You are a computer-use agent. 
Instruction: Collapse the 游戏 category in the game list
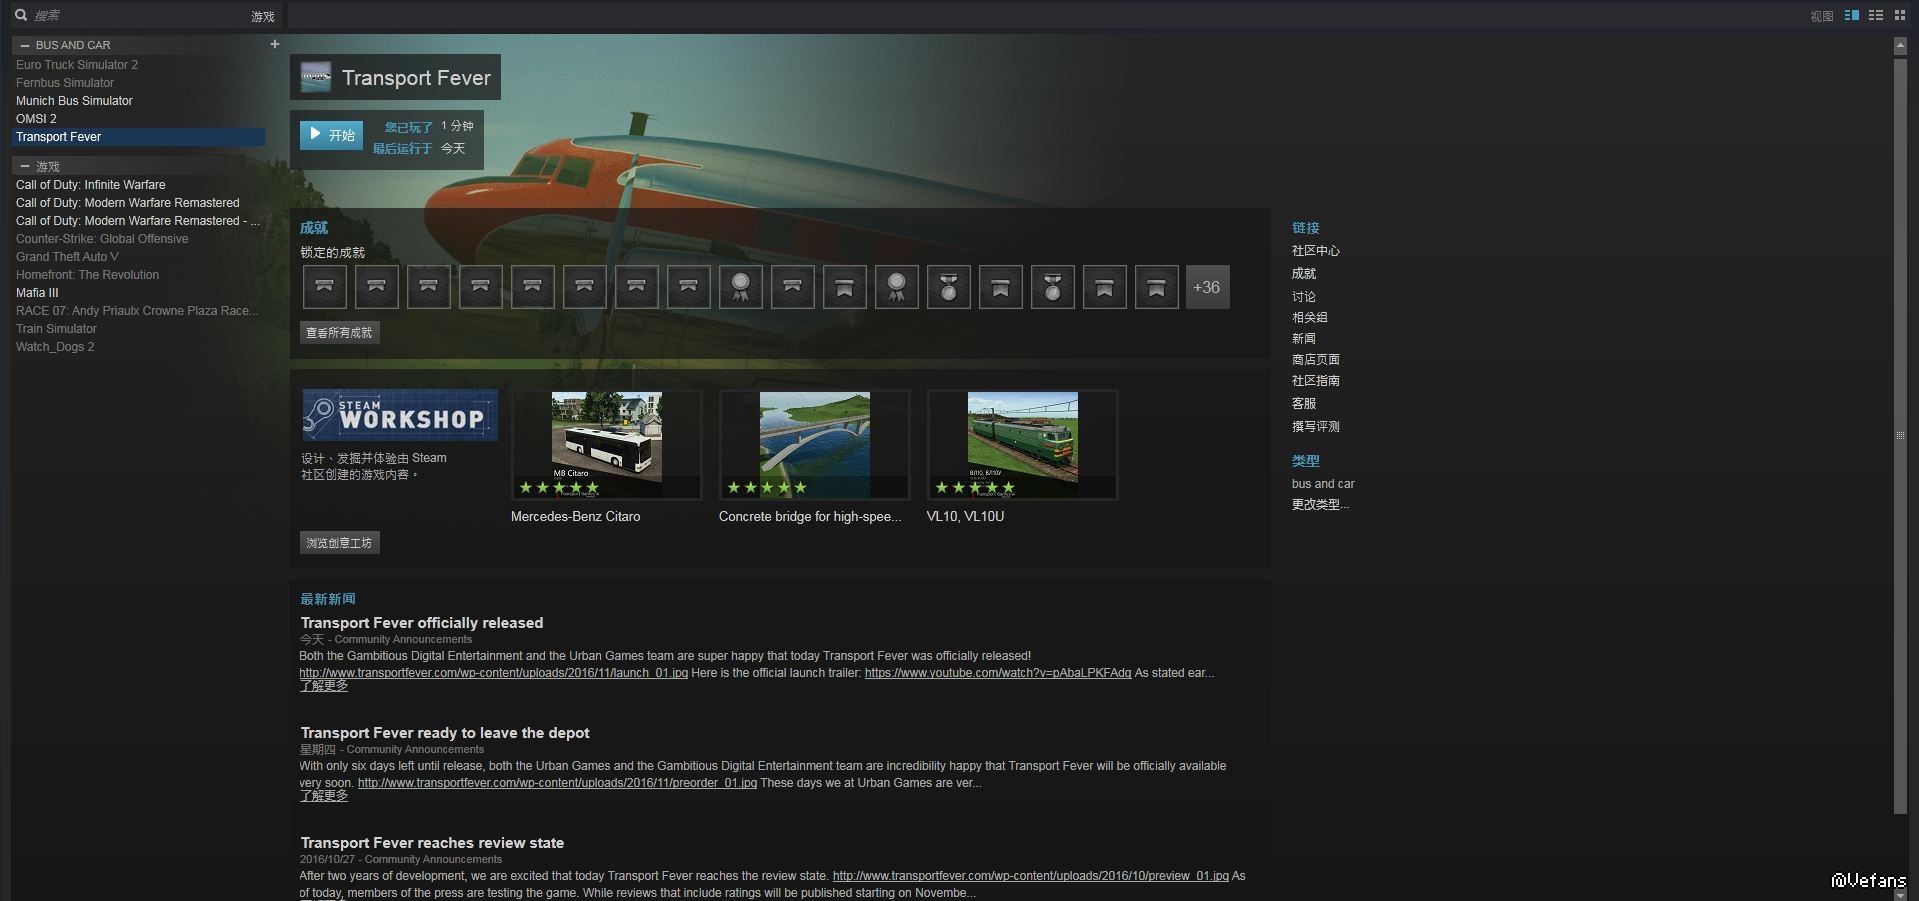tap(25, 166)
